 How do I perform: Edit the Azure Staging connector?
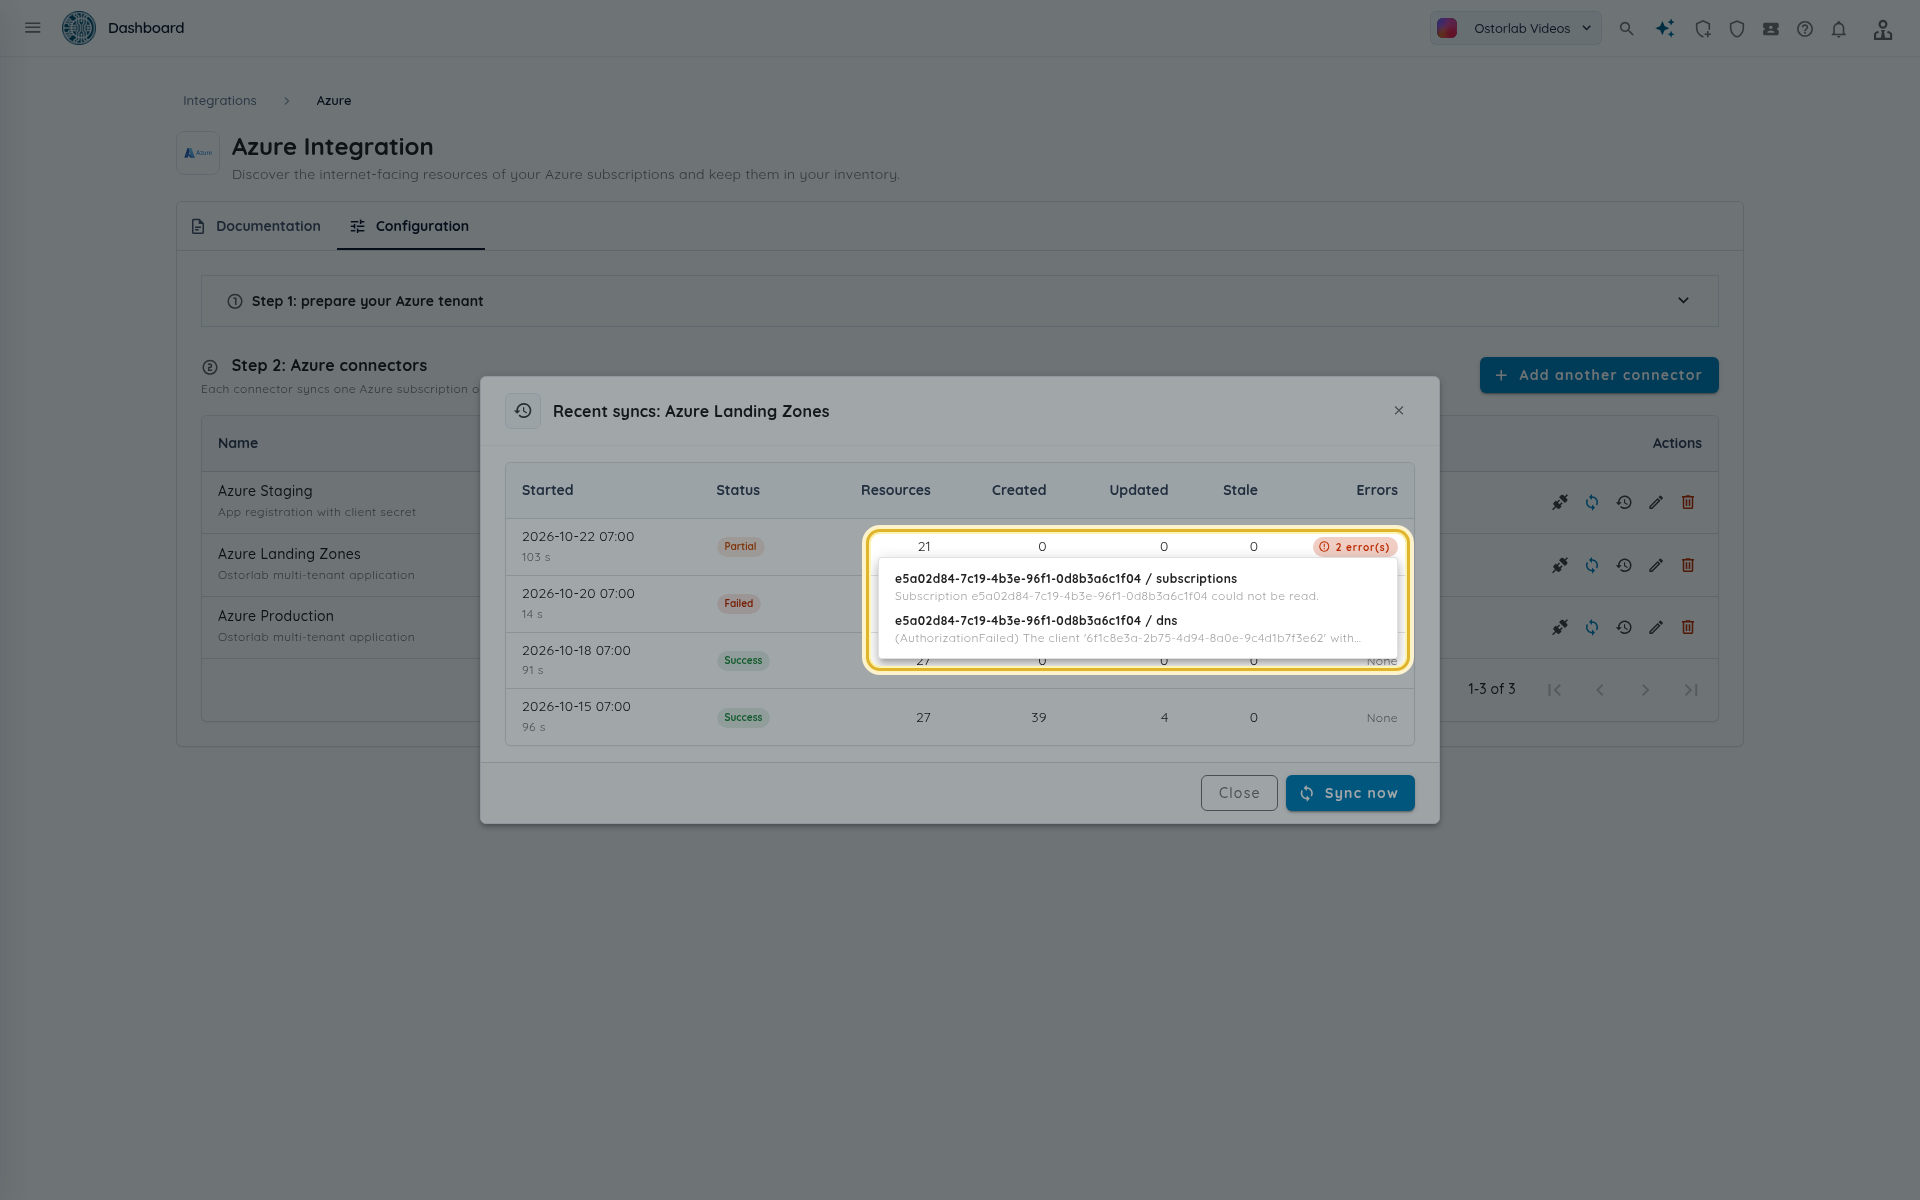click(1656, 502)
